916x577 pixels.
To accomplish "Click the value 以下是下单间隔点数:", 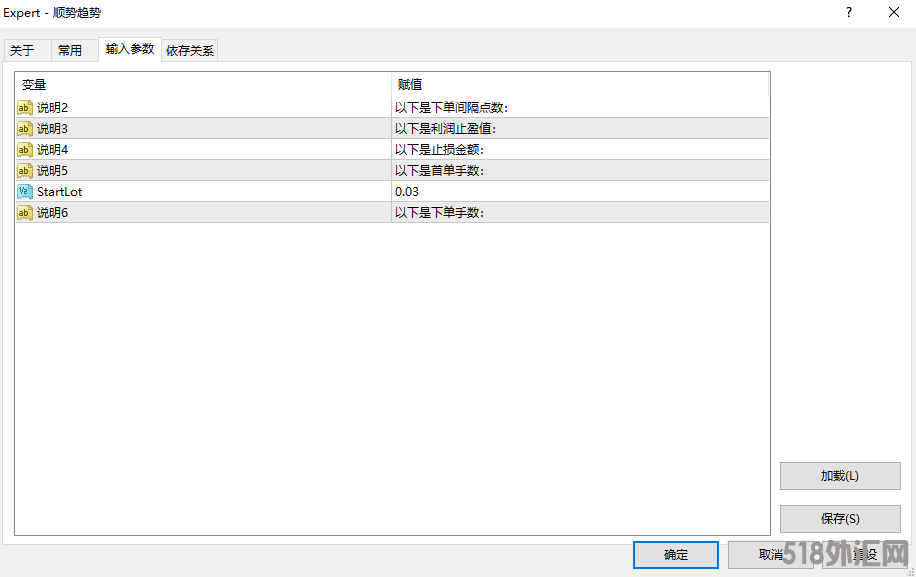I will point(452,107).
